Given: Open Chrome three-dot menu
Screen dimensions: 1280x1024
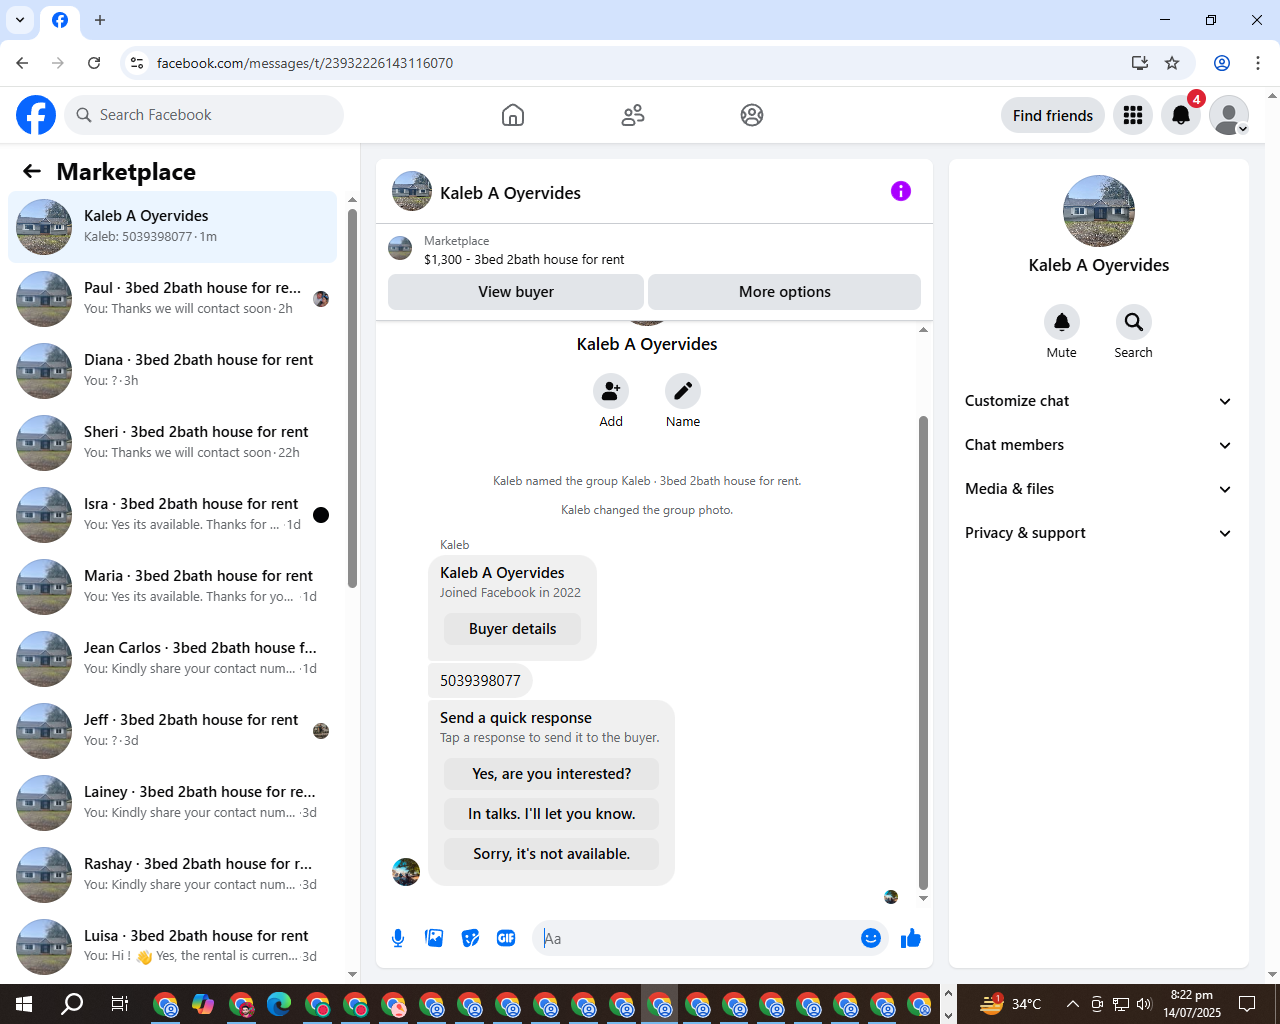Looking at the screenshot, I should click(1258, 63).
